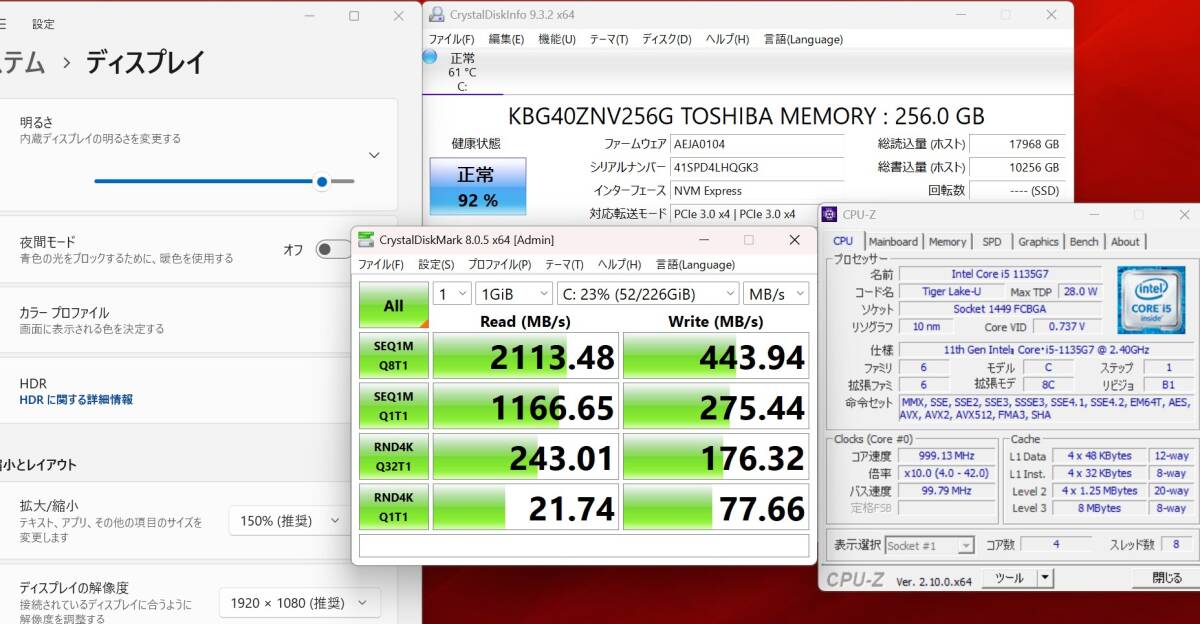This screenshot has height=624, width=1200.
Task: Open ヘルプ(H) menu in CrystalDiskInfo
Action: 727,39
